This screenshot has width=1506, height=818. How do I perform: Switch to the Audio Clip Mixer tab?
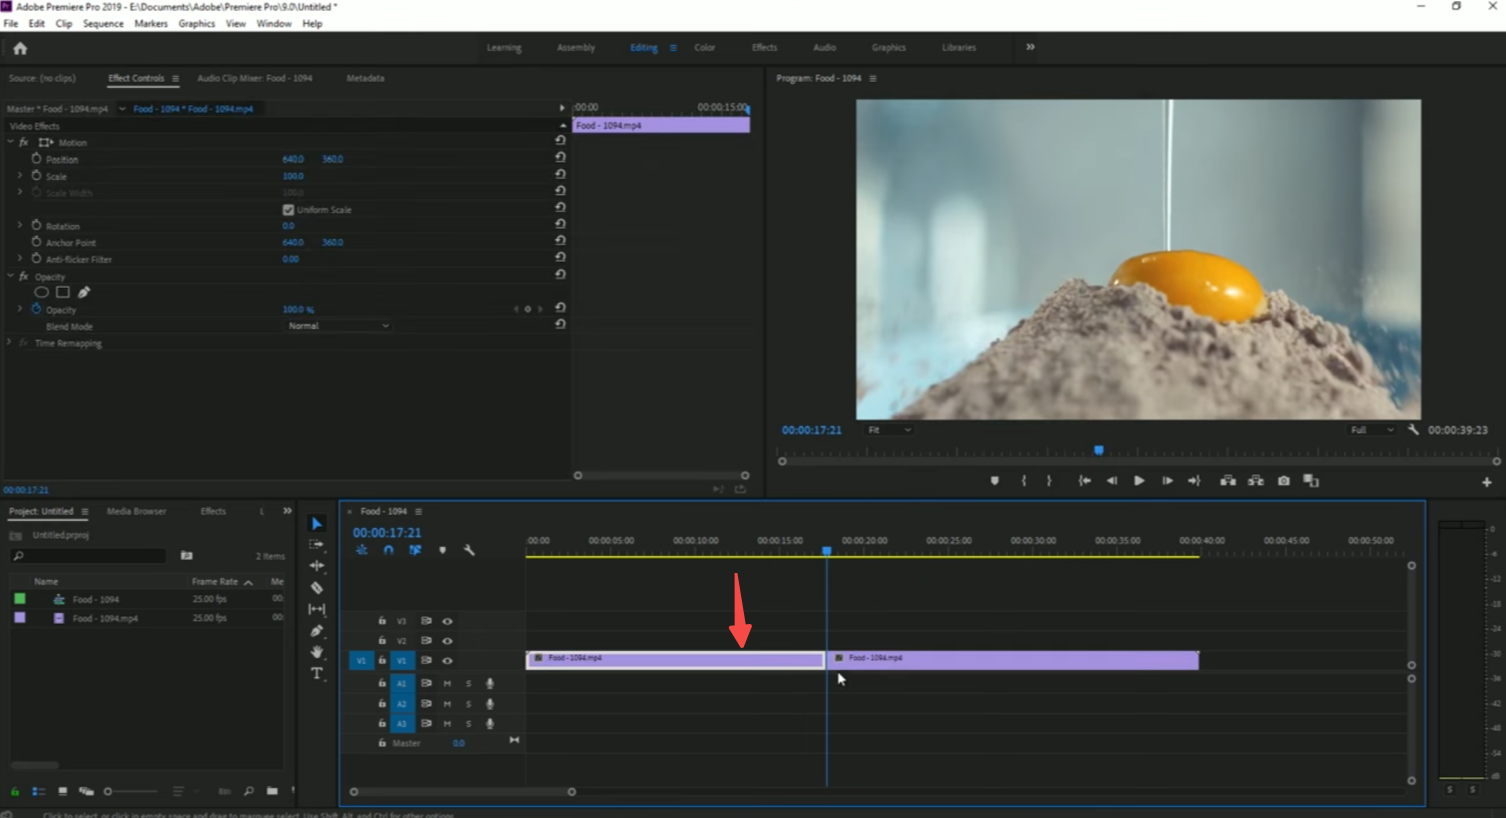[256, 78]
